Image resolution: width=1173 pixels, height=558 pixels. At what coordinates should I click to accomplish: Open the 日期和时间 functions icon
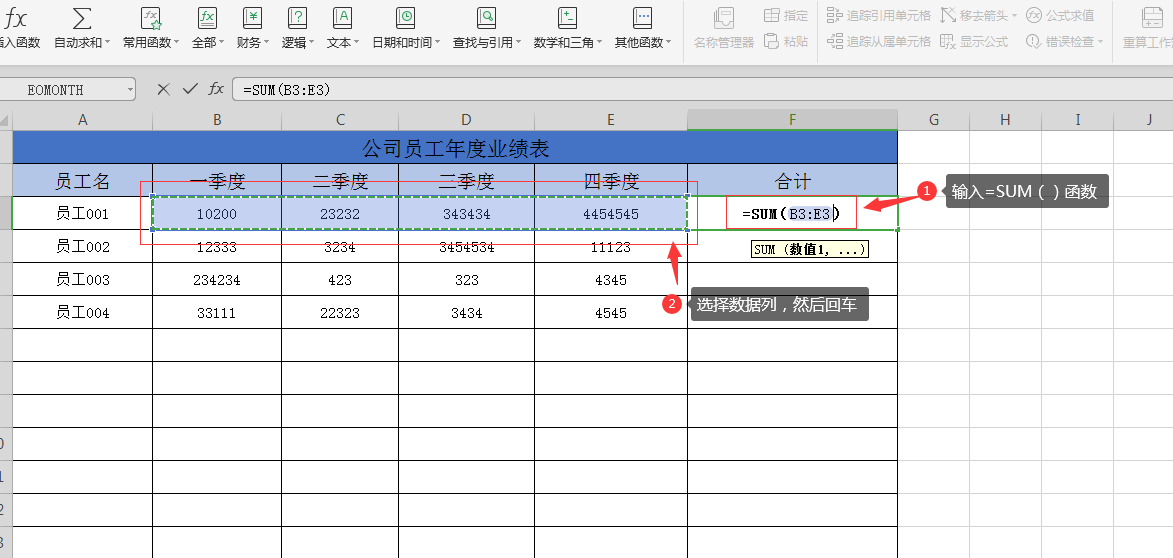[x=405, y=19]
